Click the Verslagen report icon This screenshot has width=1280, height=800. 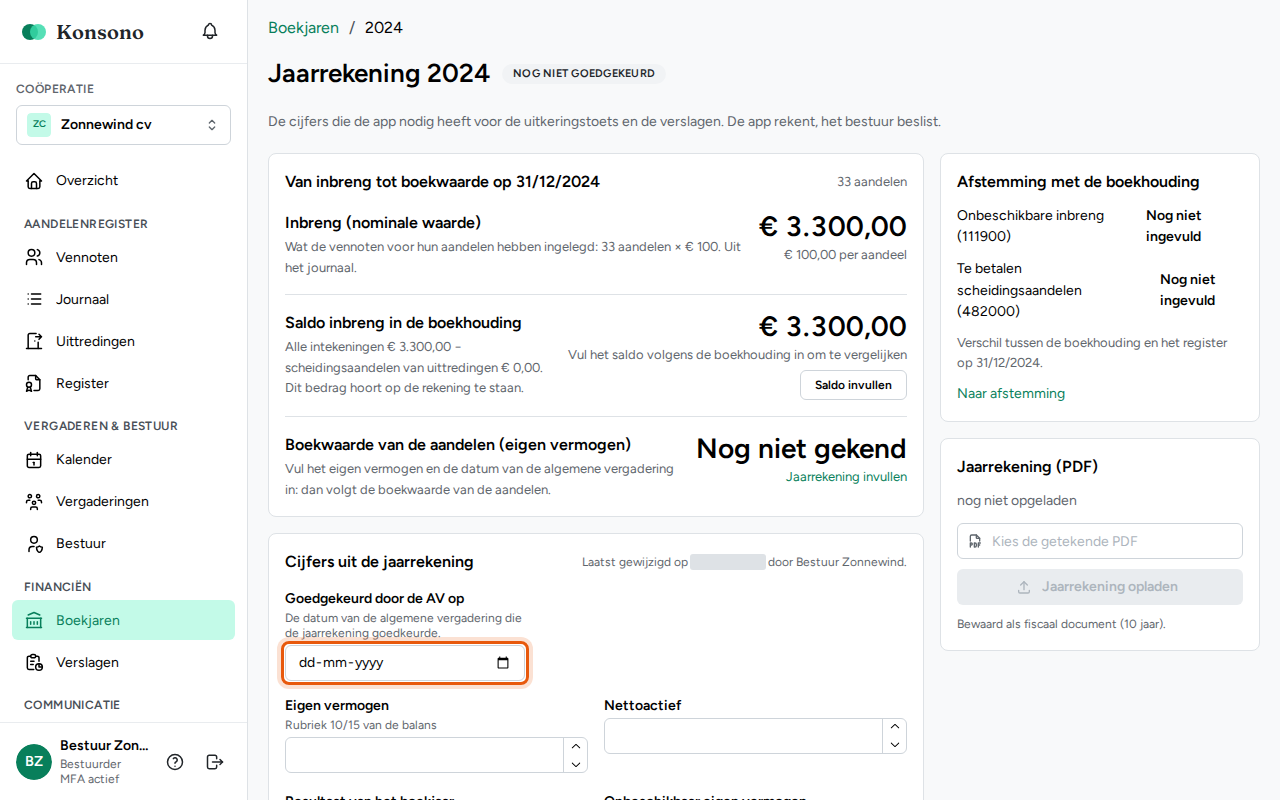tap(34, 663)
